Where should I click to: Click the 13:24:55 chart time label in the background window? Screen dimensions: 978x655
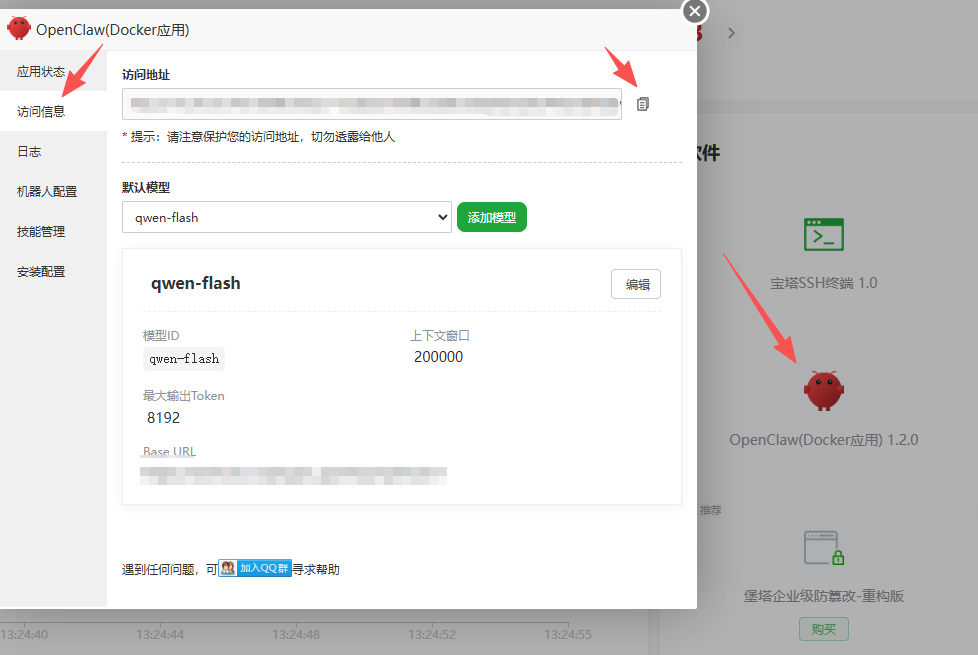(568, 634)
